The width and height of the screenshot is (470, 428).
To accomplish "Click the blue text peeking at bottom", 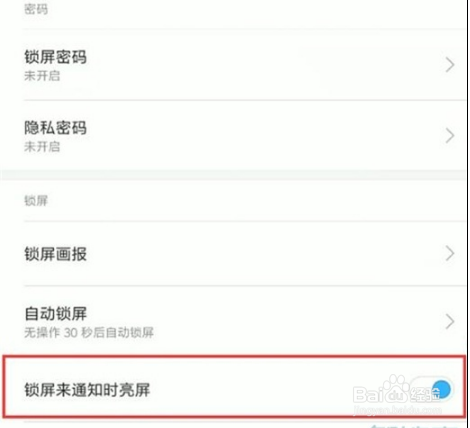I will point(413,426).
